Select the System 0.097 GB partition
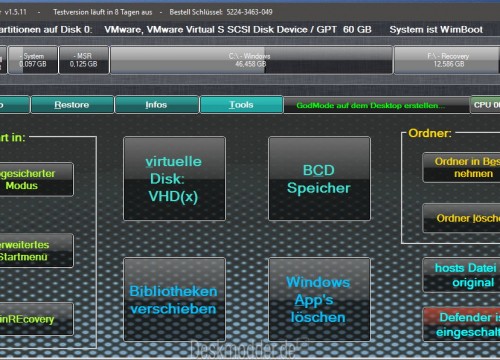Viewport: 500px width, 360px height. pos(33,60)
